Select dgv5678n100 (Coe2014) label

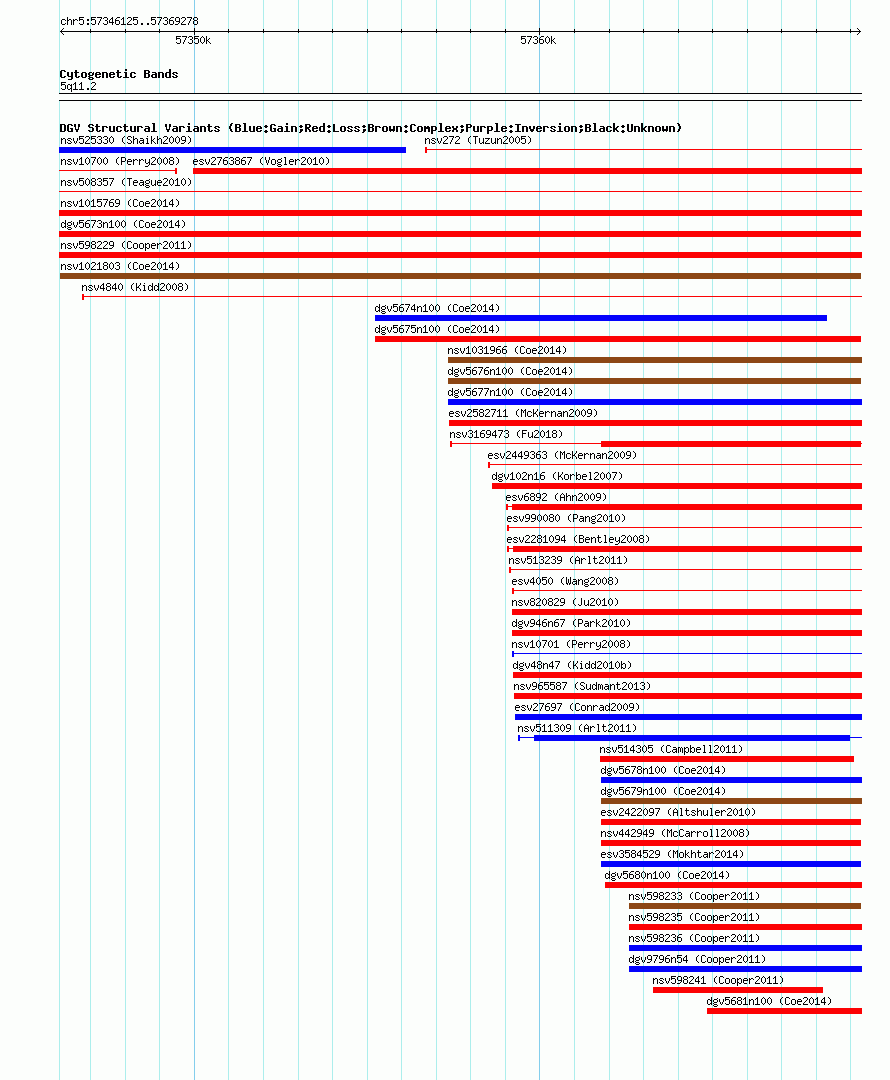(x=663, y=771)
